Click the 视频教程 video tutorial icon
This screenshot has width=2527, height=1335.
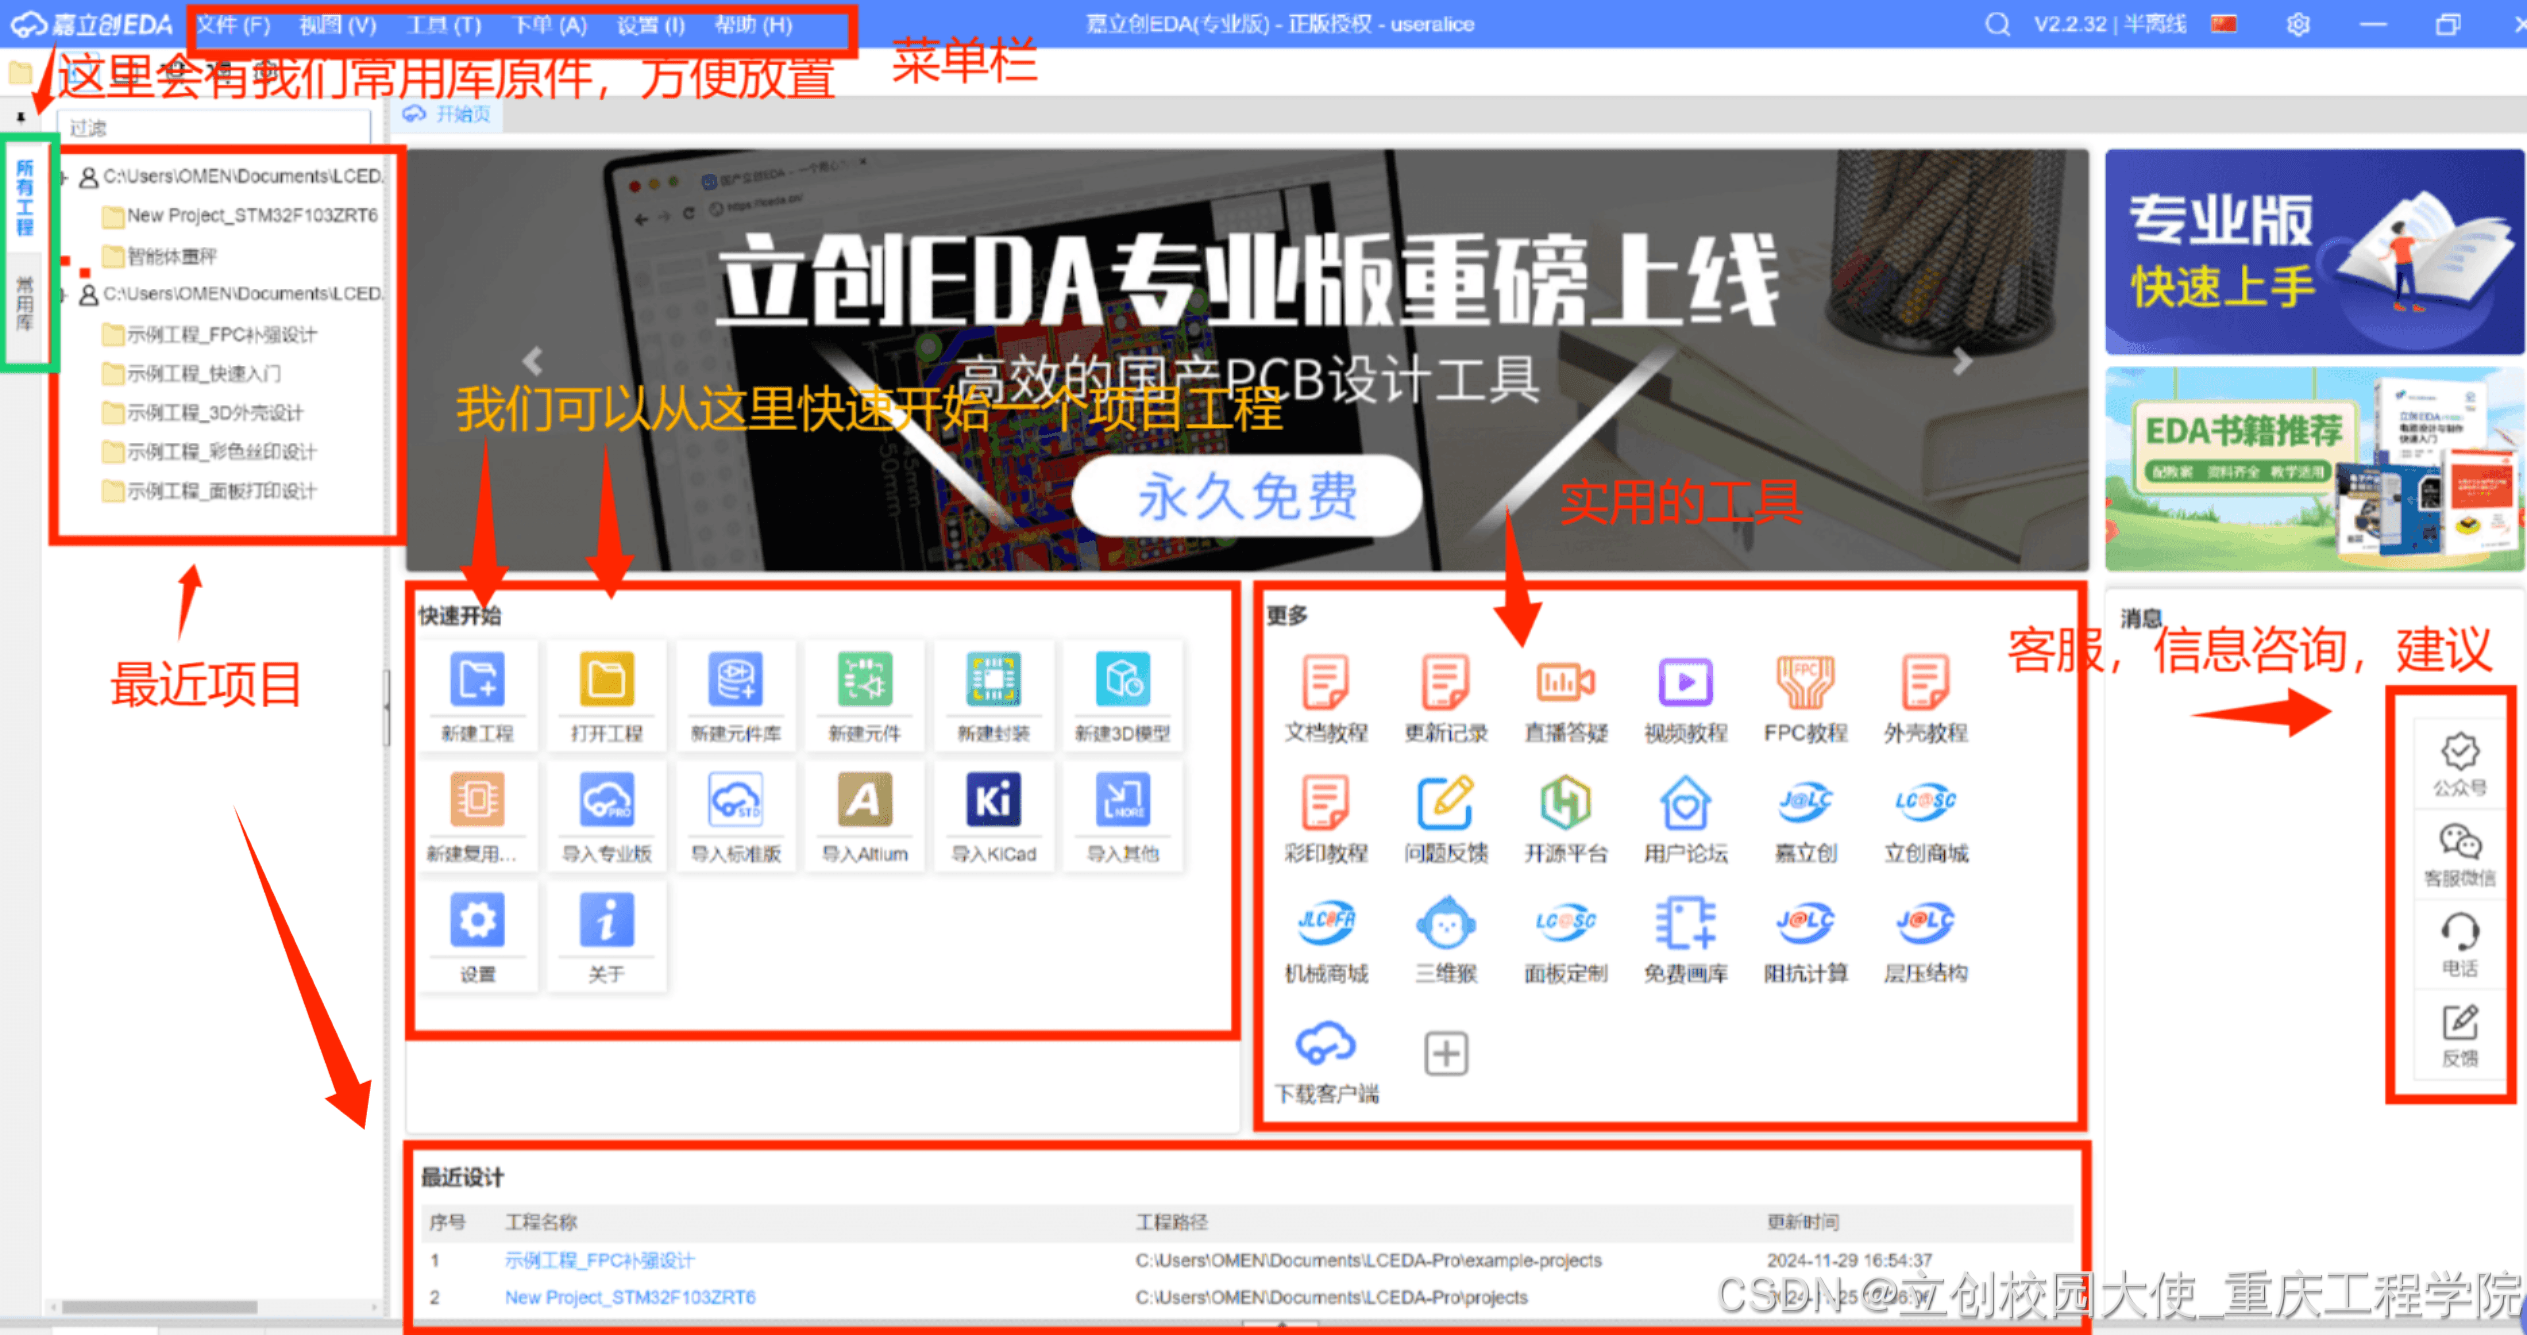pos(1685,683)
